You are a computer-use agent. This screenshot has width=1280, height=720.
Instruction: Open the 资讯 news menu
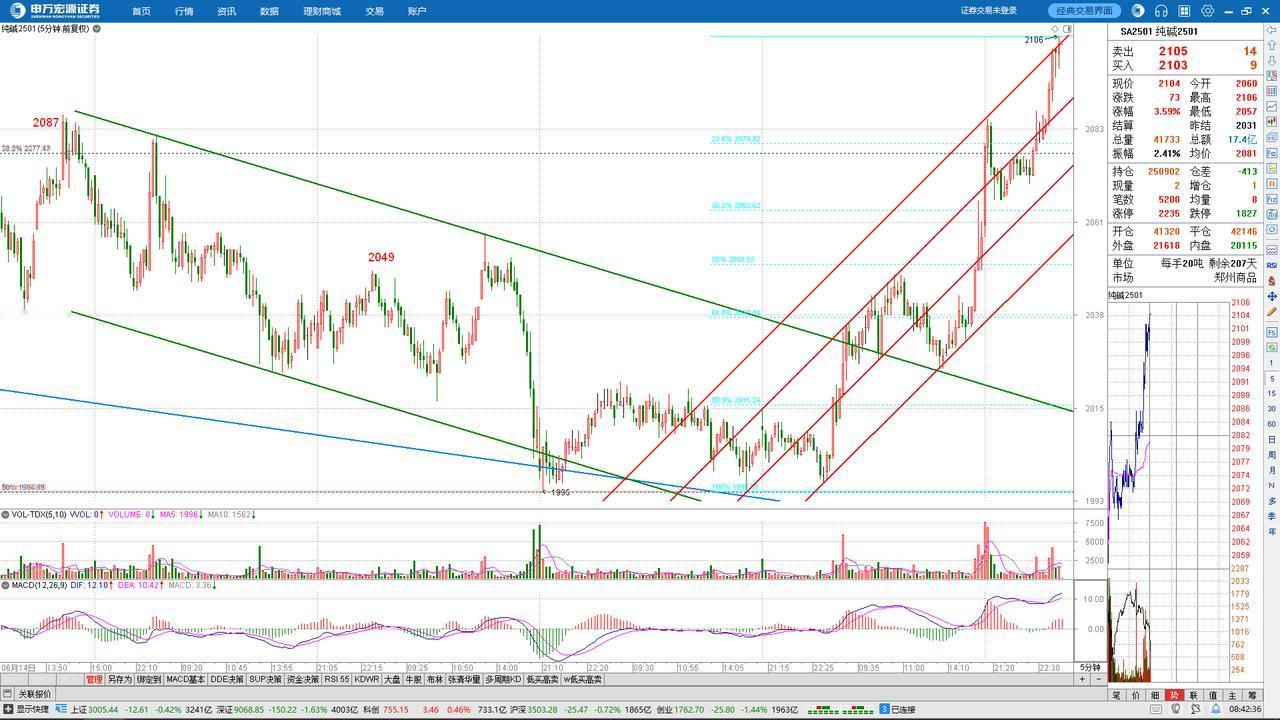click(x=226, y=11)
